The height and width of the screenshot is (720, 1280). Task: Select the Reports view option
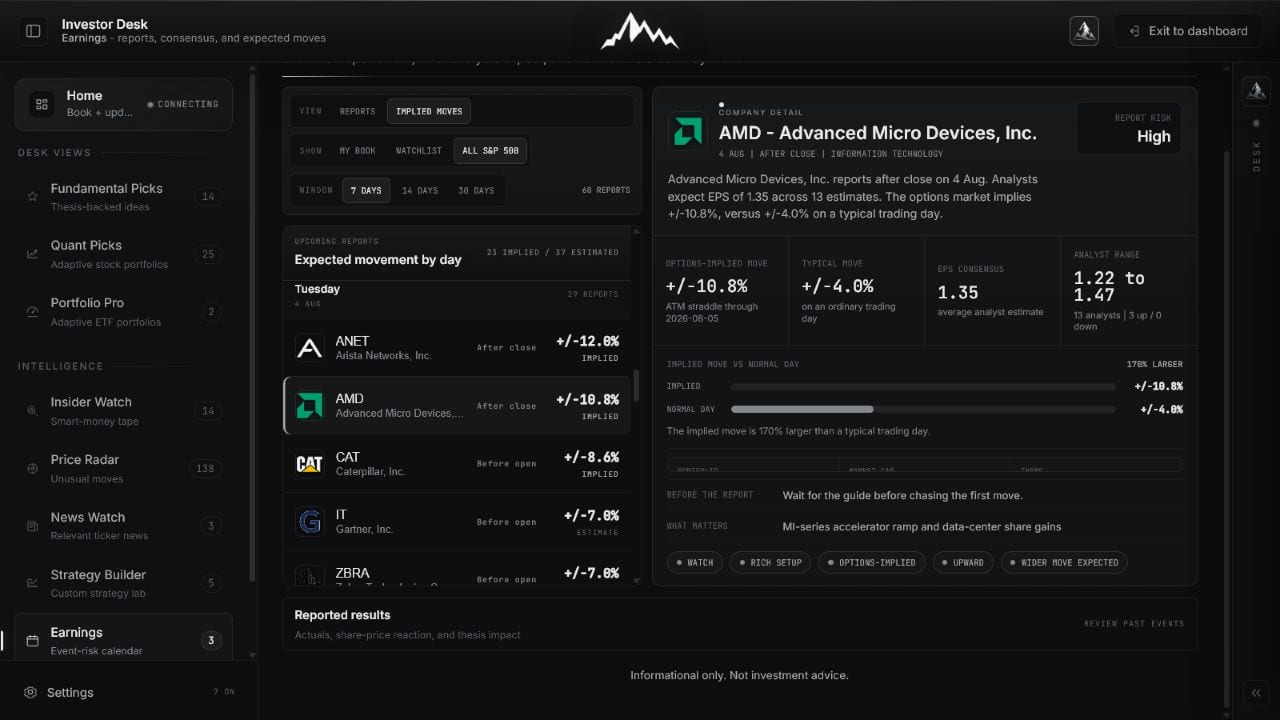(x=357, y=111)
